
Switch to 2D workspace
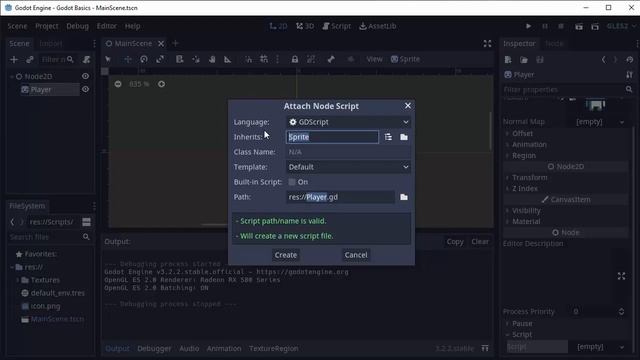point(278,26)
